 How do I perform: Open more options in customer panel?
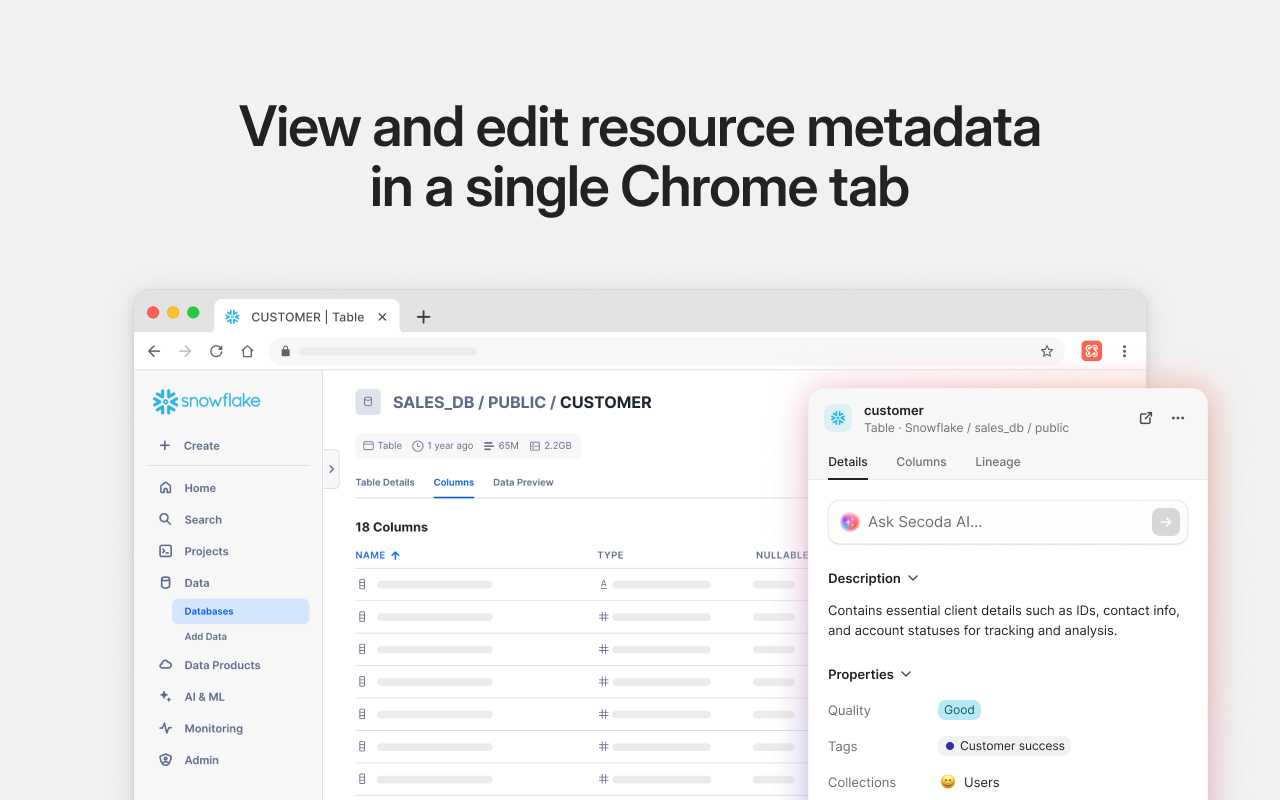click(1178, 418)
